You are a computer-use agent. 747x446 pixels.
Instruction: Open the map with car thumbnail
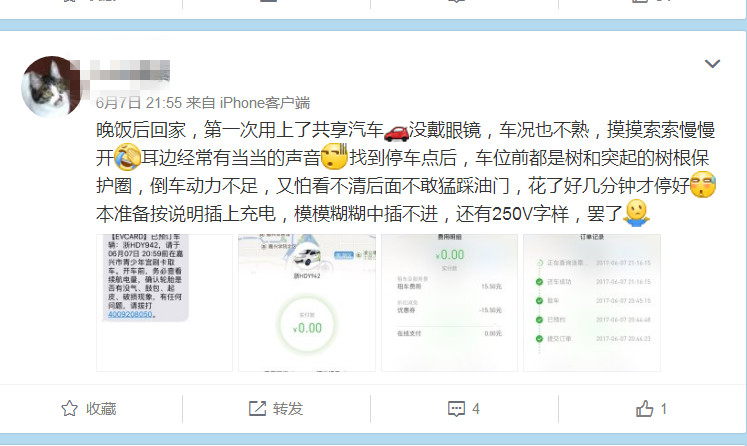[307, 303]
